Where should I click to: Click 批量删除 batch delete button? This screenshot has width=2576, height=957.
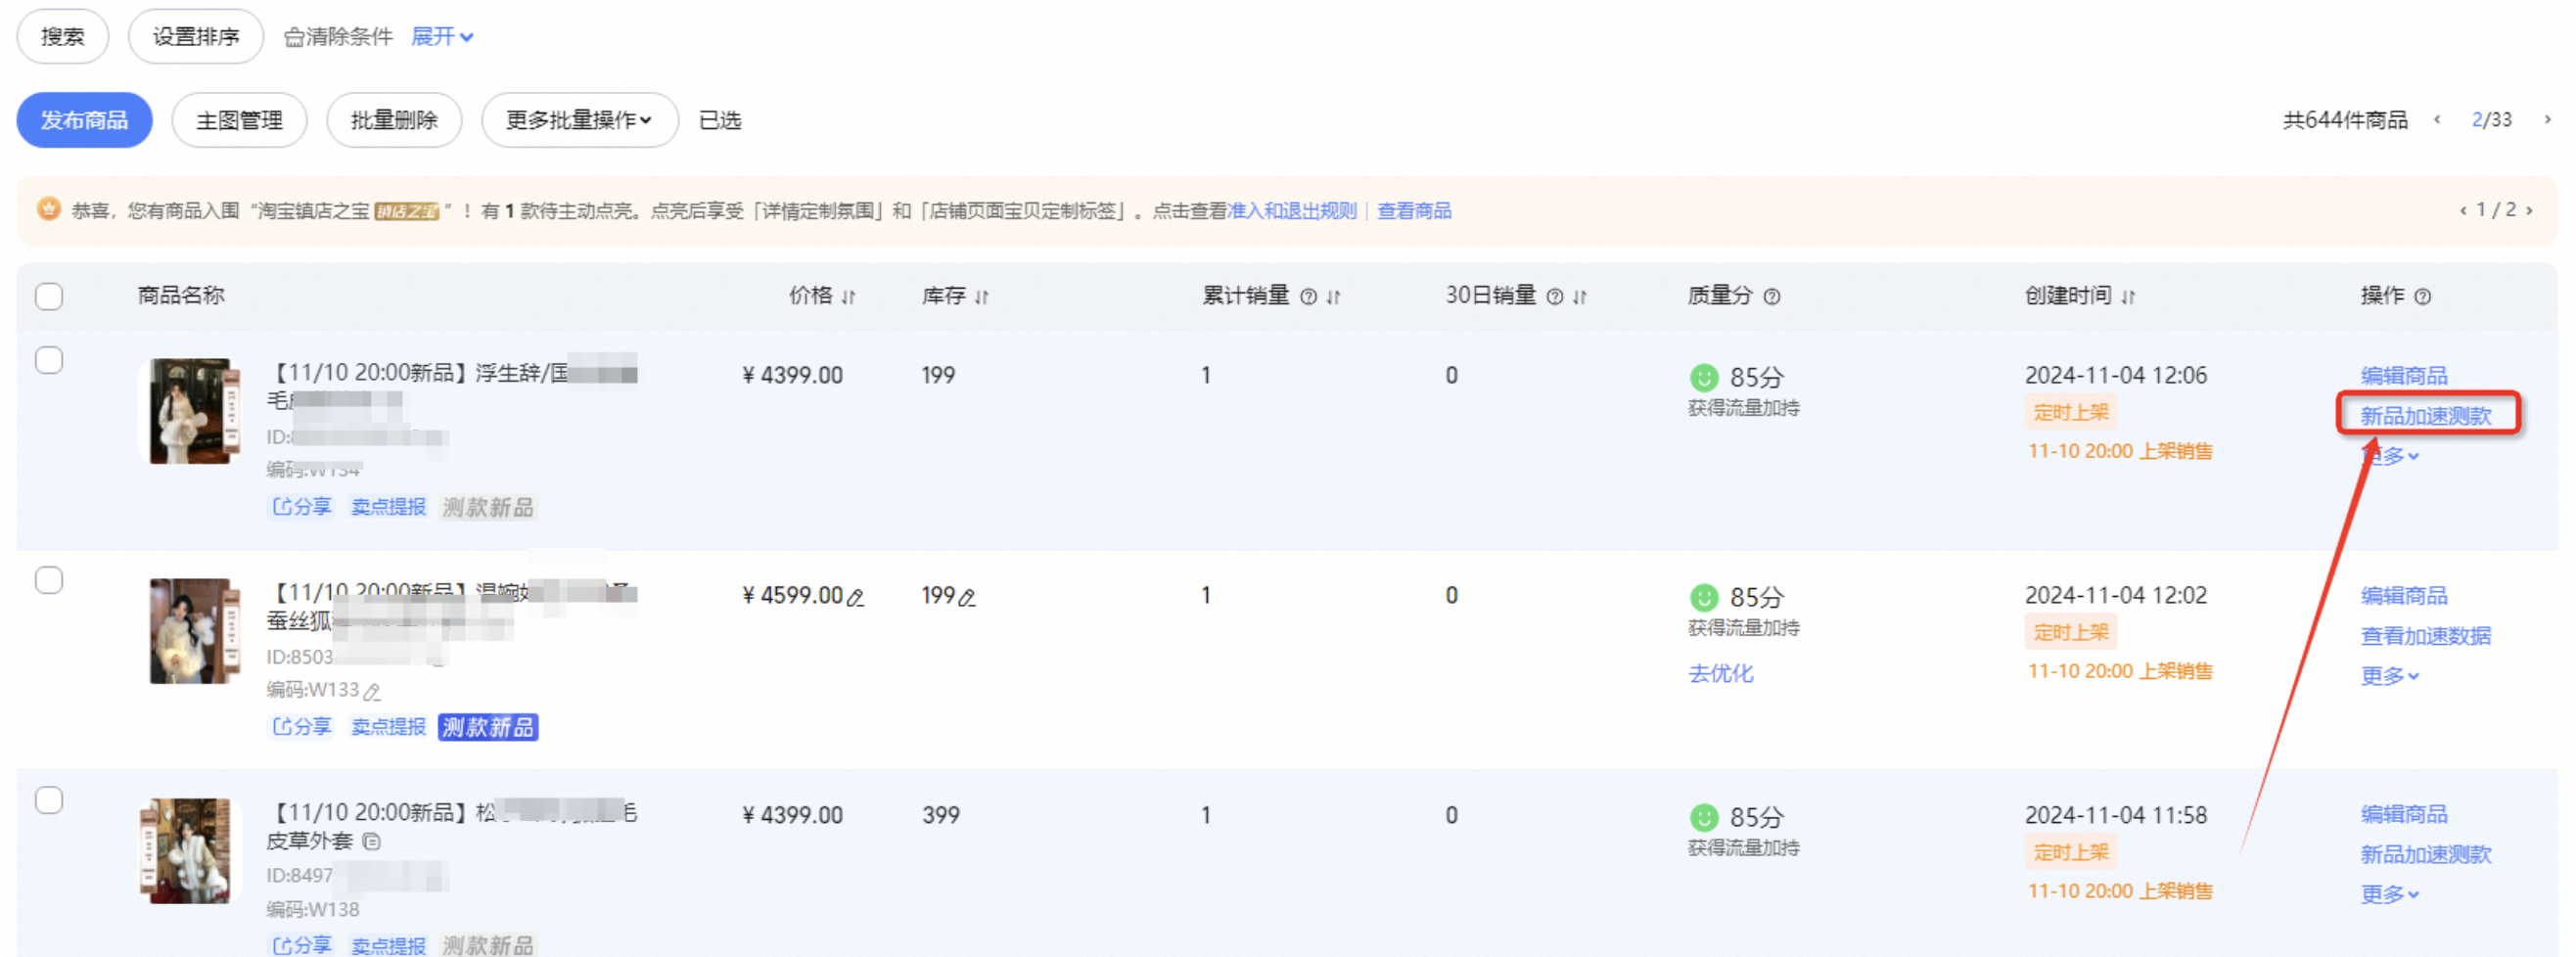point(394,120)
